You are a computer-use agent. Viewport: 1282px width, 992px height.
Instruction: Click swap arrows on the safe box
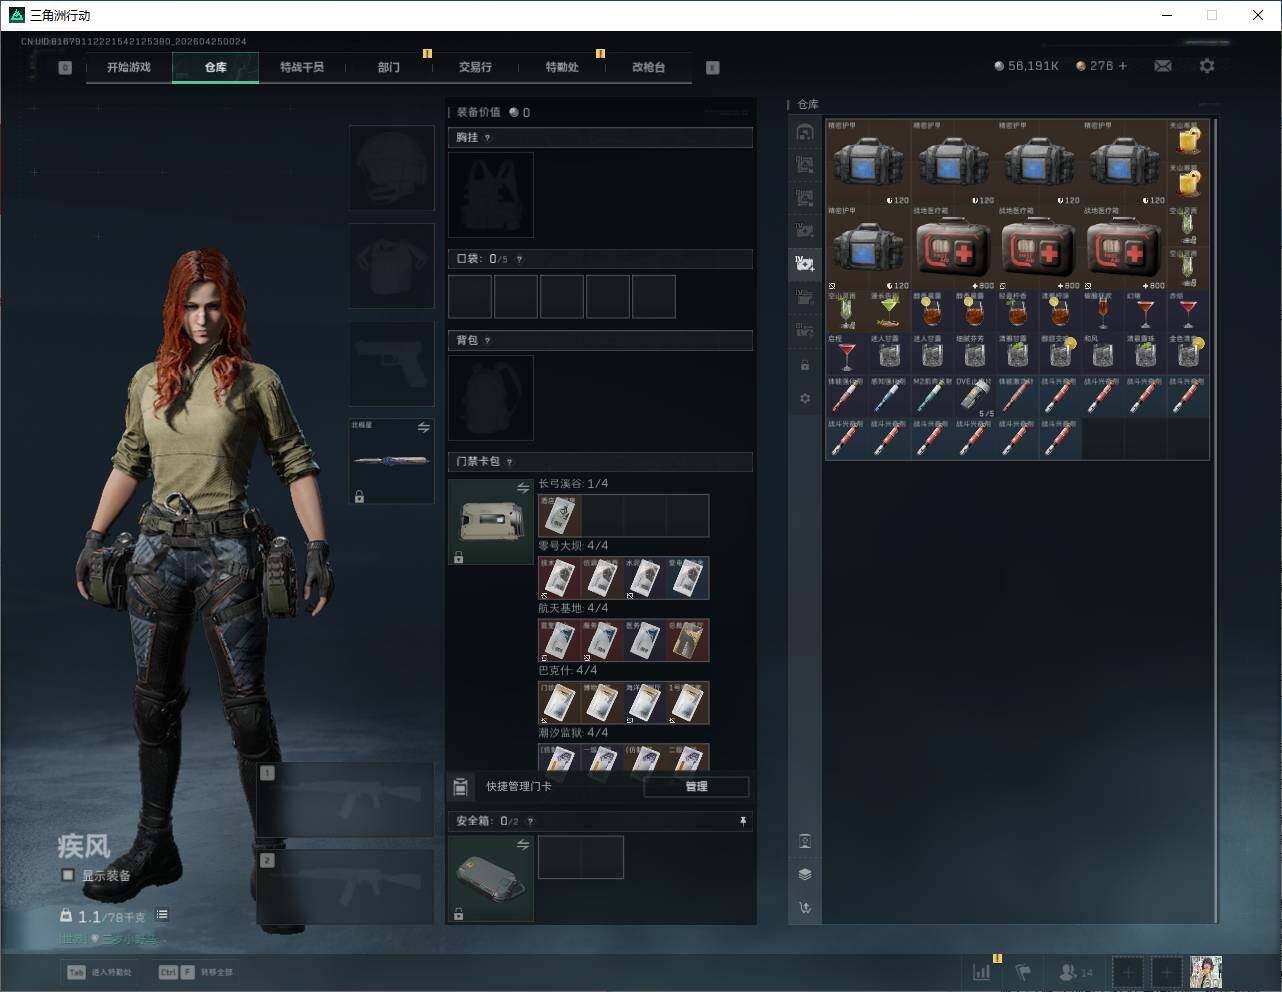(x=522, y=845)
